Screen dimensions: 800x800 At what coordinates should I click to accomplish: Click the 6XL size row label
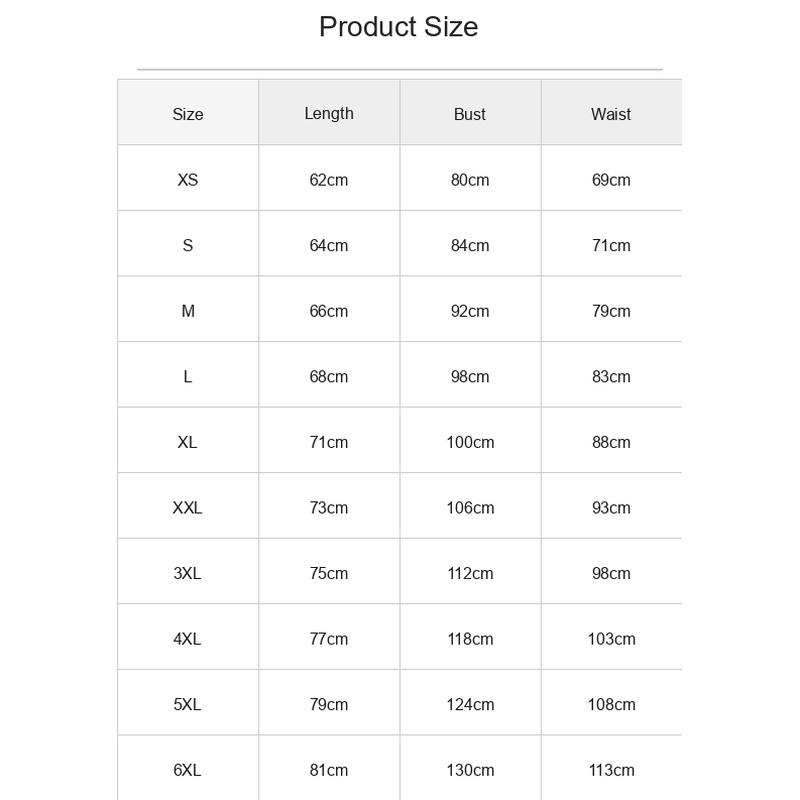coord(187,770)
